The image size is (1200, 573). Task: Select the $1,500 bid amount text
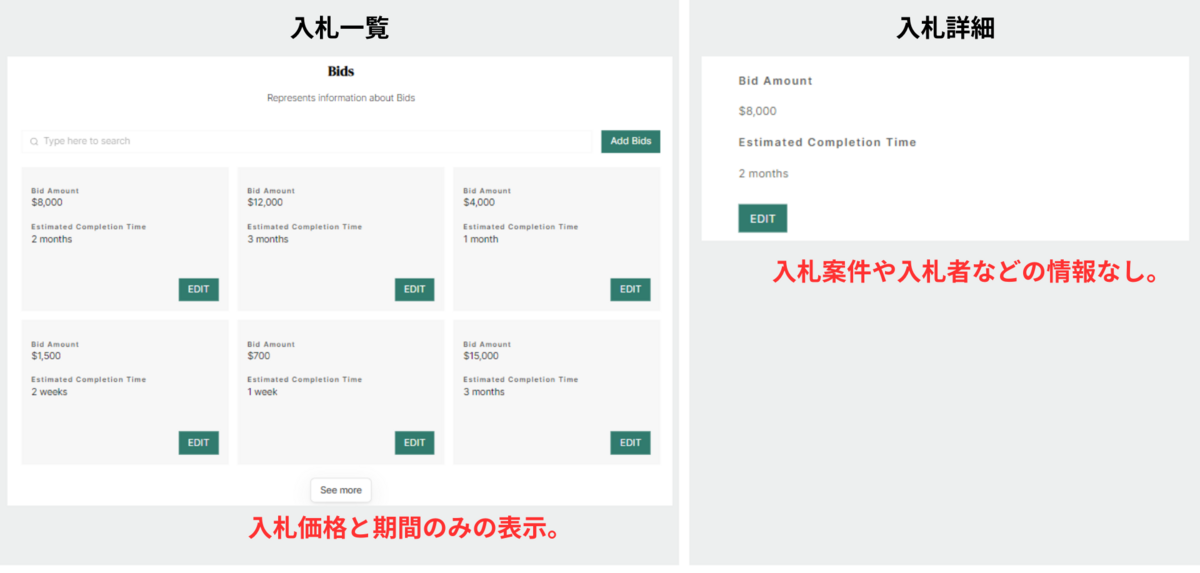47,356
